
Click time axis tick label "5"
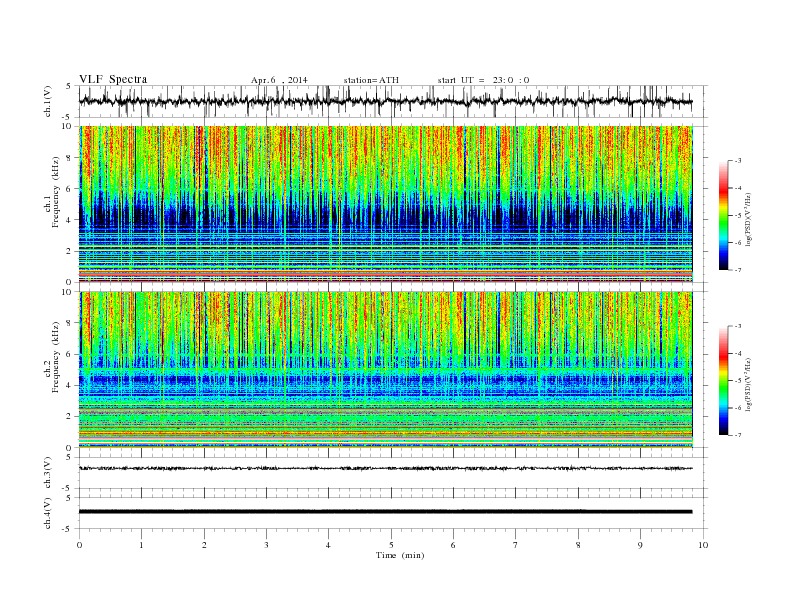(391, 545)
